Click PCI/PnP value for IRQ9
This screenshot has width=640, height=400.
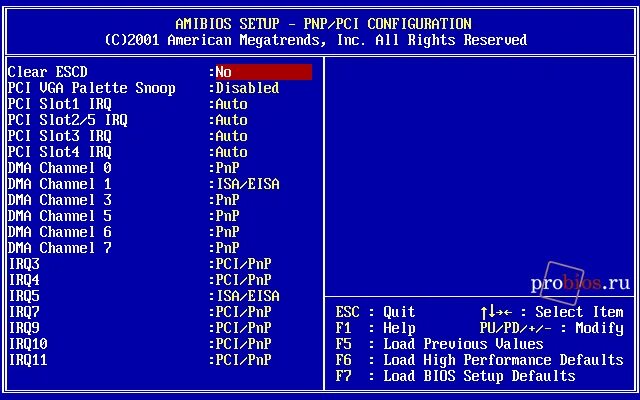243,328
